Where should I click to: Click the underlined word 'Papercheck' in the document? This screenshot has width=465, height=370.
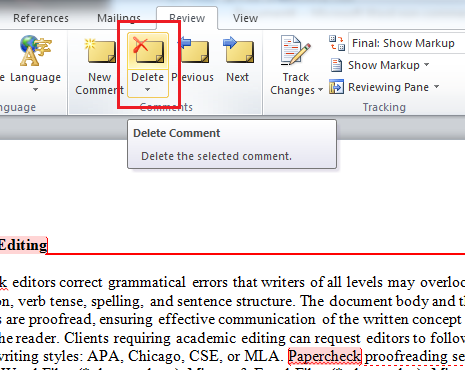click(325, 356)
